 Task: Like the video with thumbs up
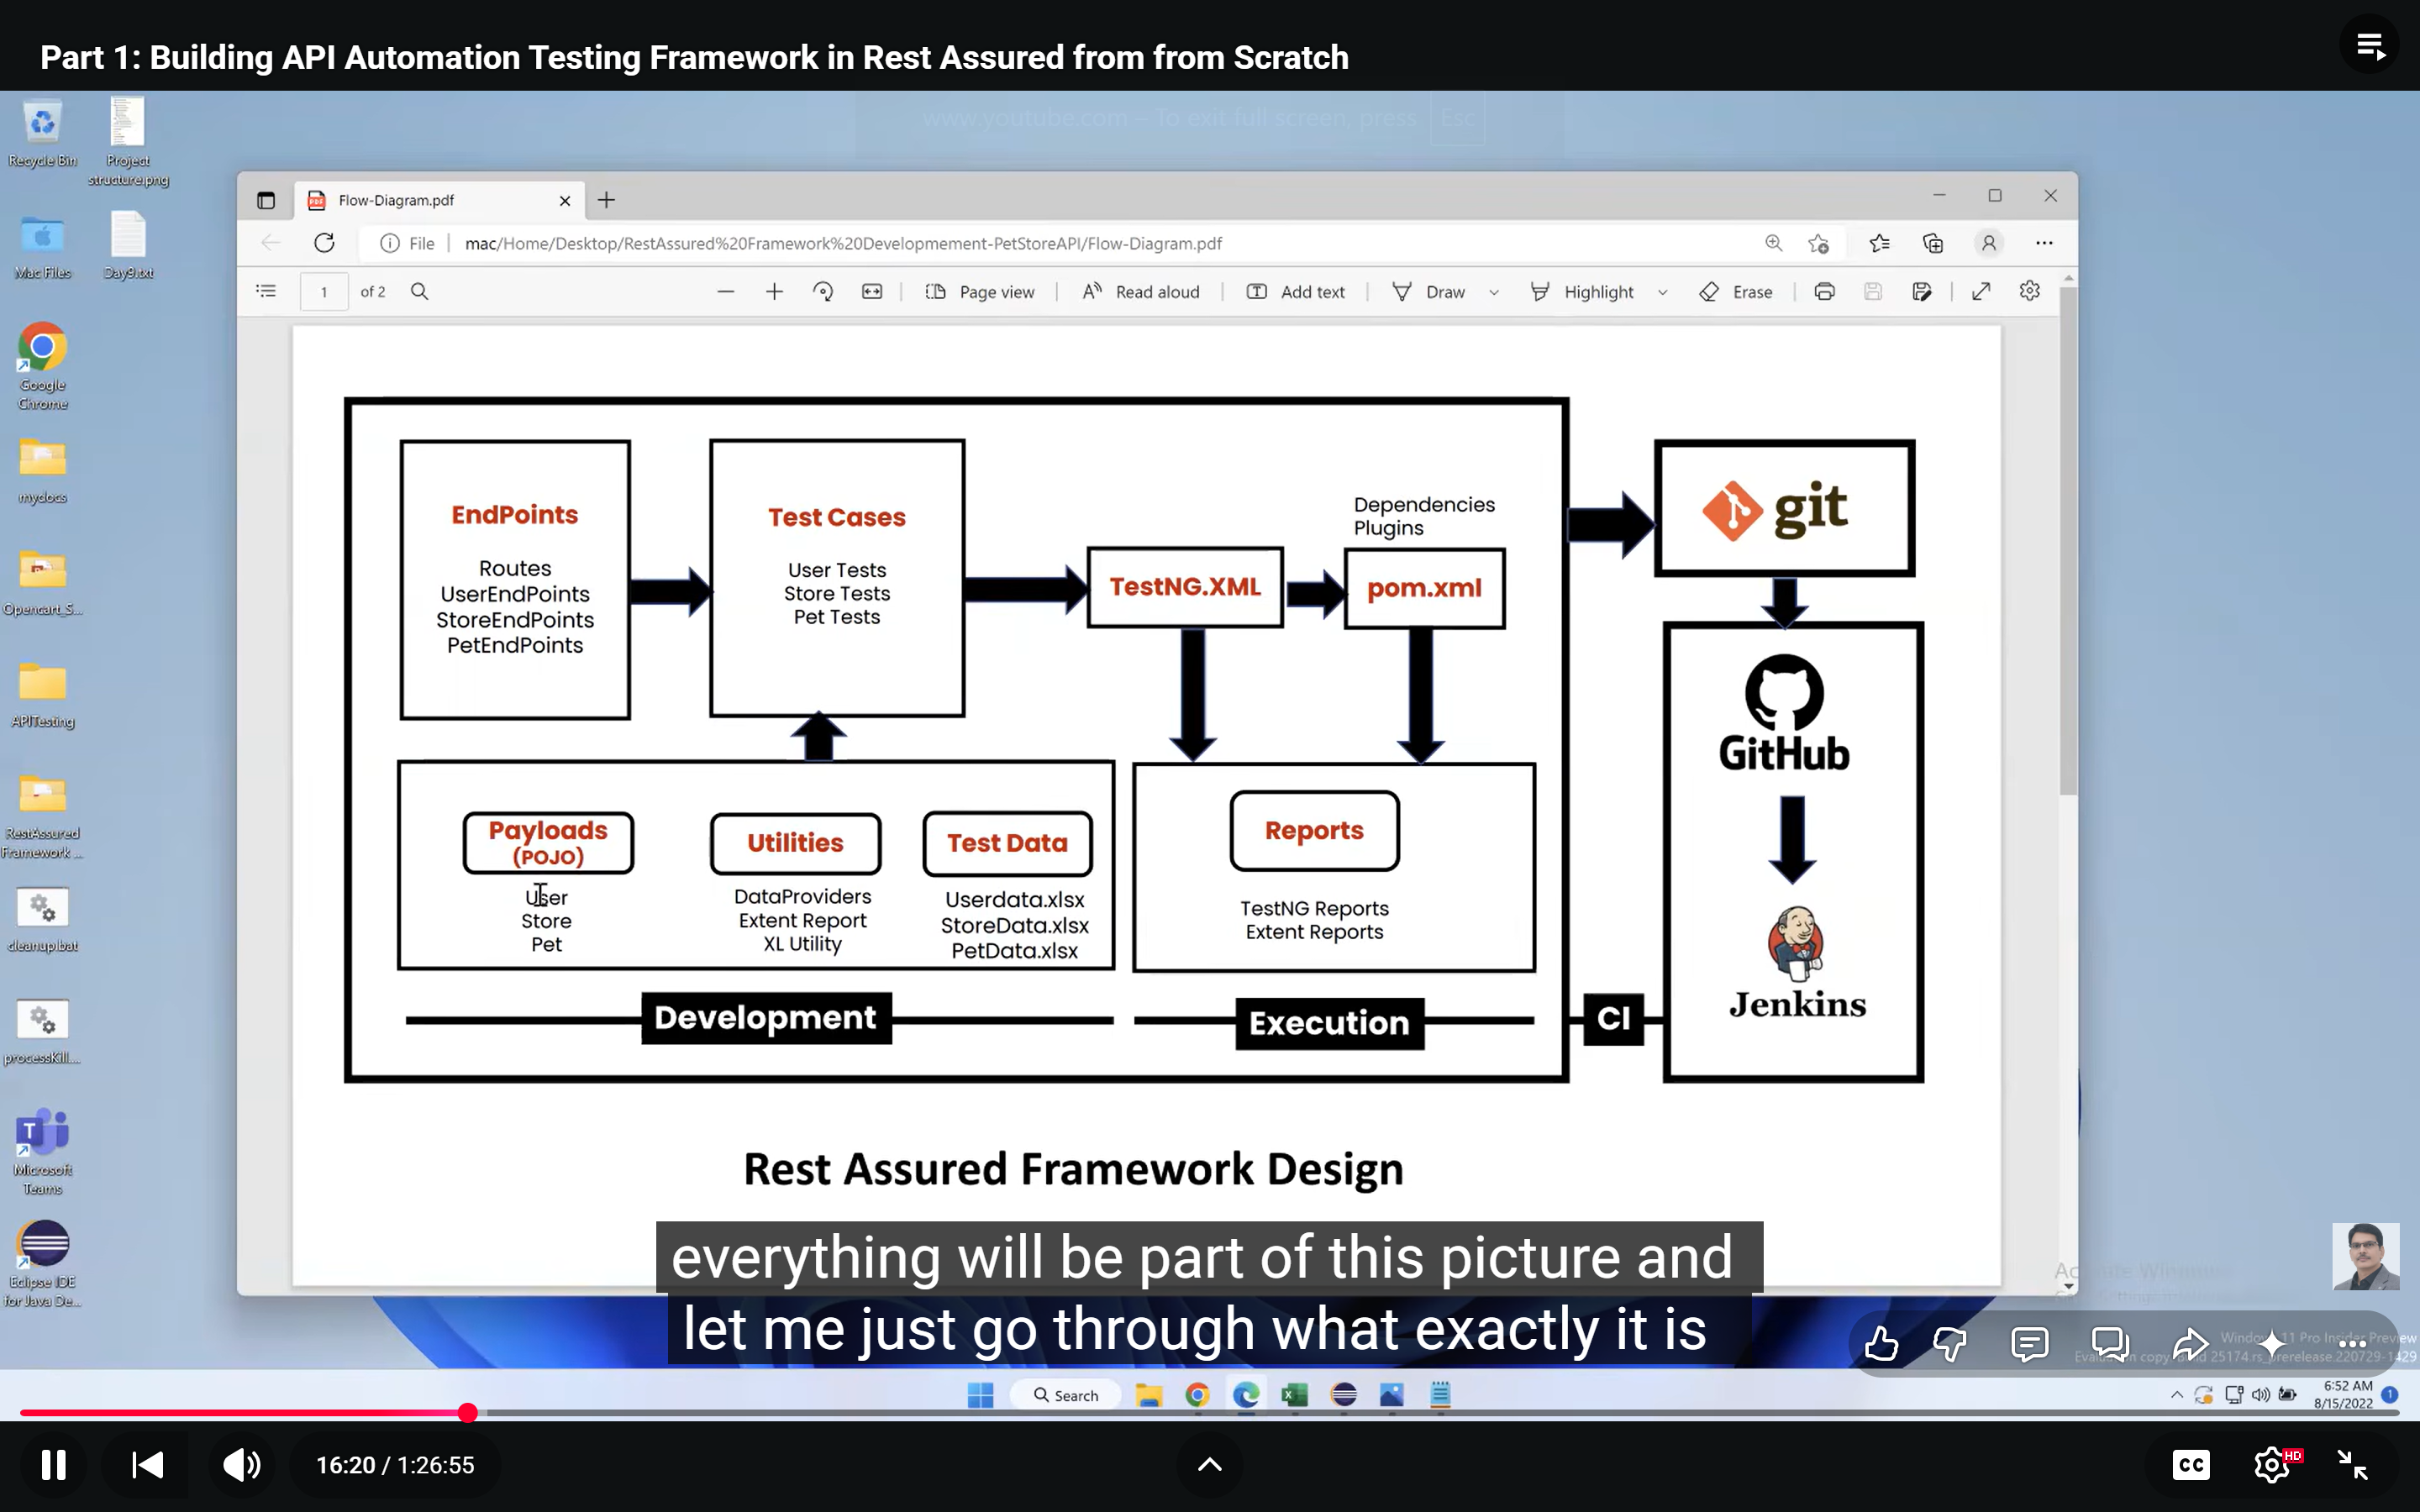coord(1881,1343)
